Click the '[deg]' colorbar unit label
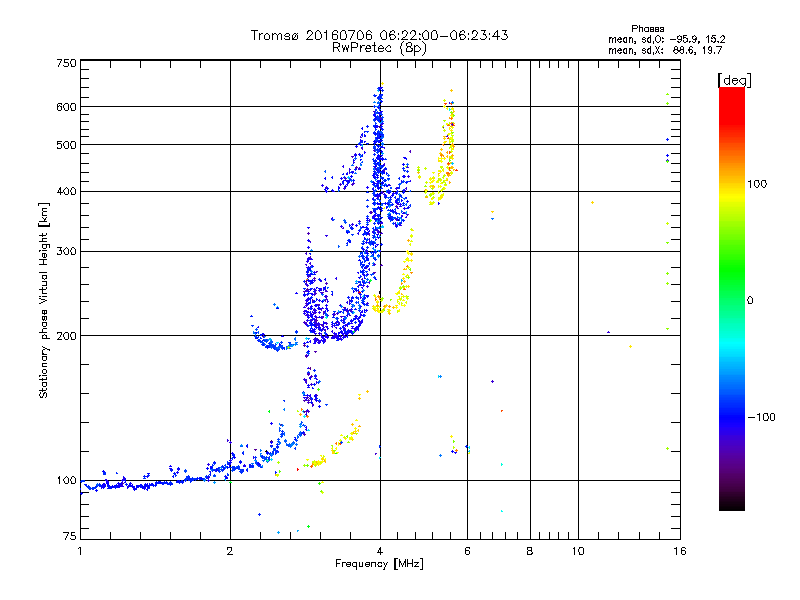This screenshot has width=800, height=600. (734, 80)
